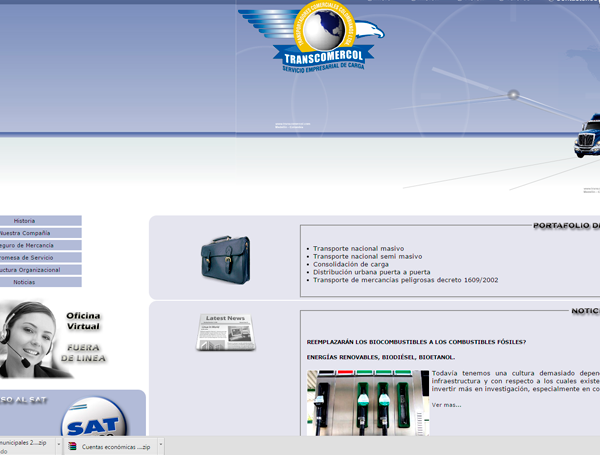Click the Latest News newspaper icon
The height and width of the screenshot is (455, 600).
coord(226,332)
